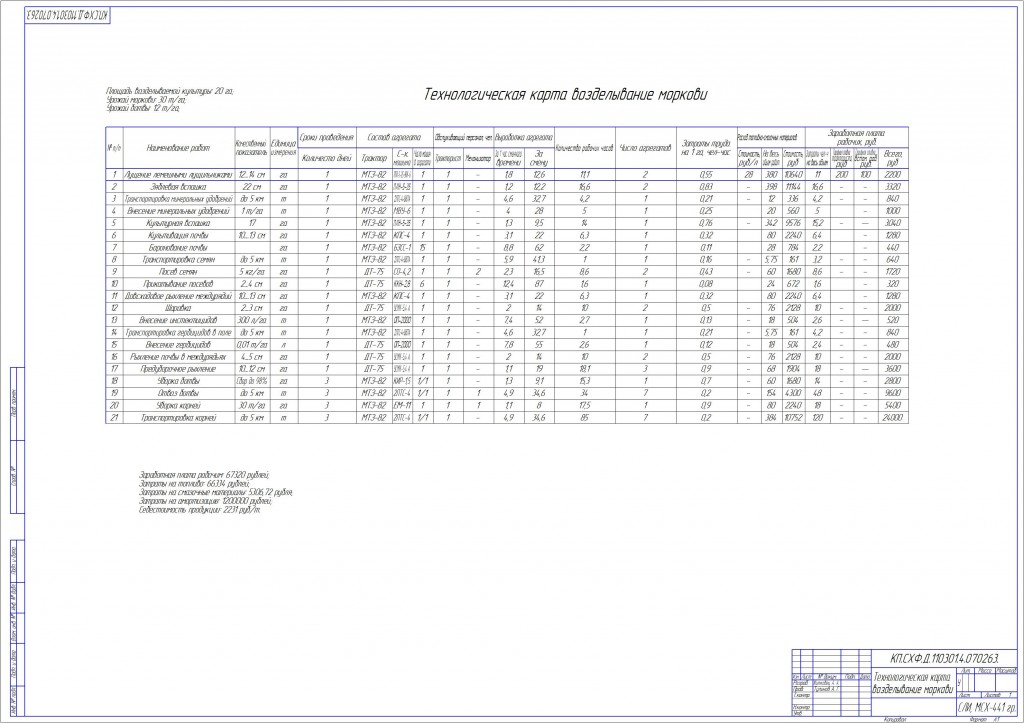This screenshot has width=1024, height=723.
Task: Select the 'Предуборочное рыхление' row name
Action: 178,369
